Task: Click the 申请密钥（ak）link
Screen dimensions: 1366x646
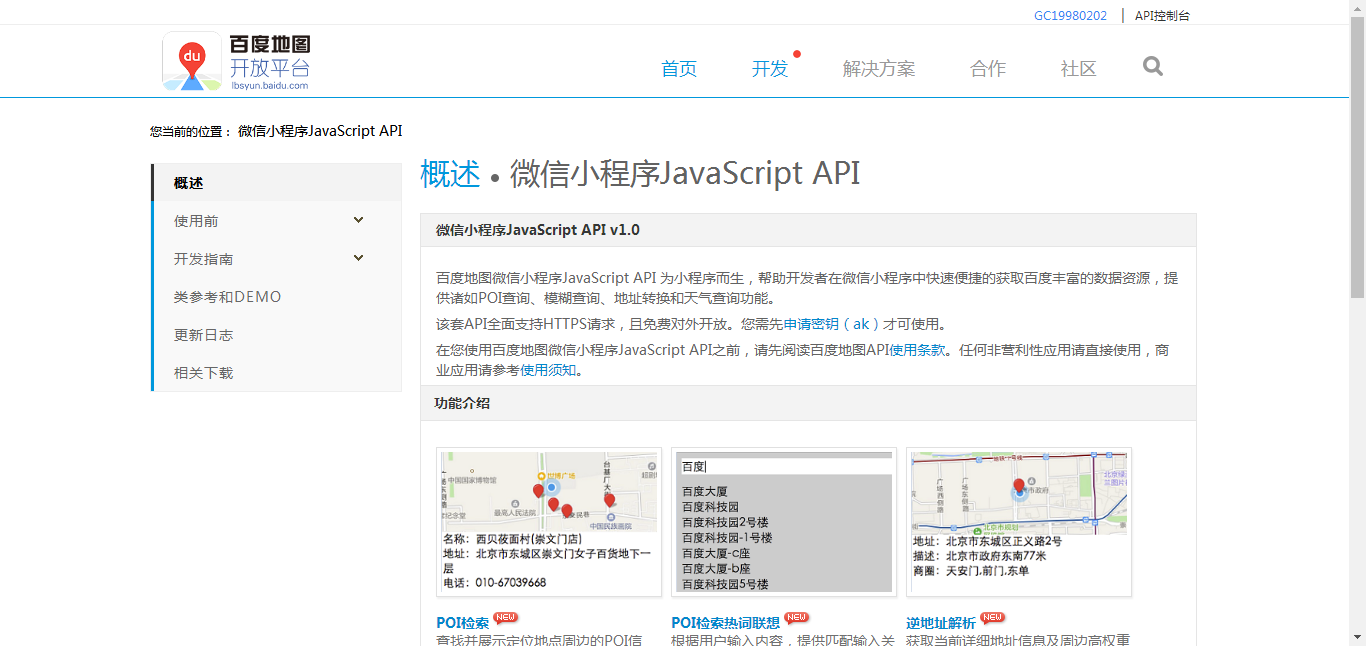Action: (831, 324)
